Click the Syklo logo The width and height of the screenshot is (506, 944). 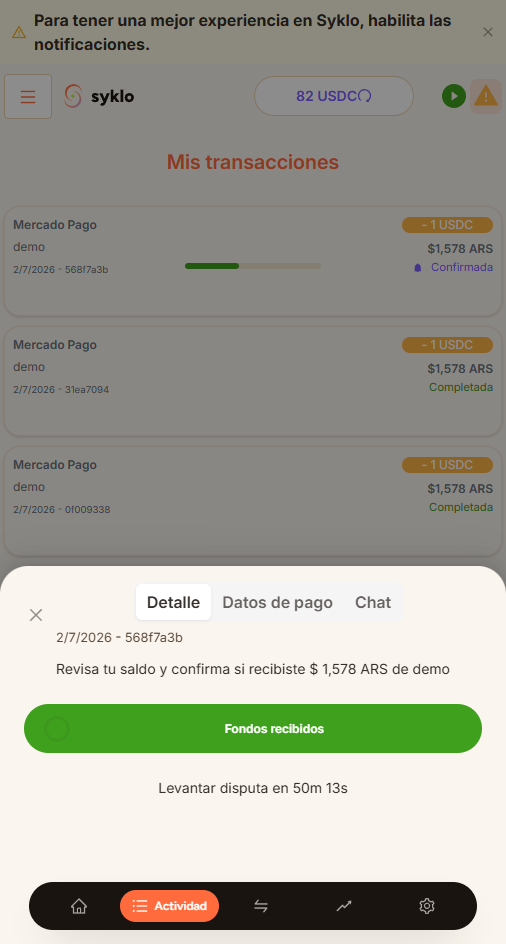(x=99, y=96)
